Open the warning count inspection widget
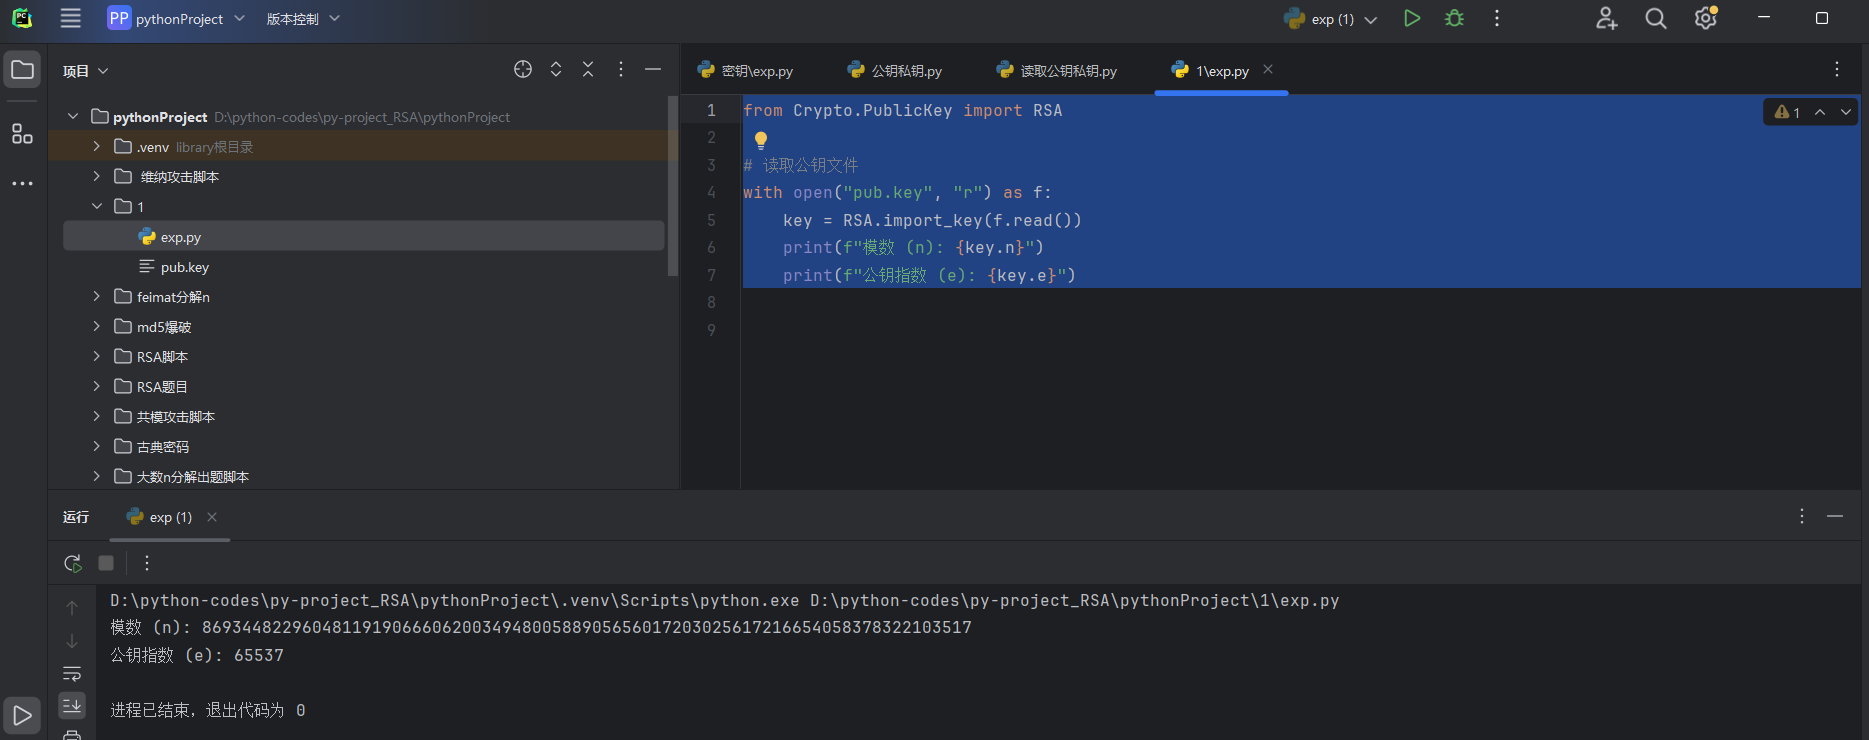Image resolution: width=1869 pixels, height=740 pixels. (x=1788, y=112)
